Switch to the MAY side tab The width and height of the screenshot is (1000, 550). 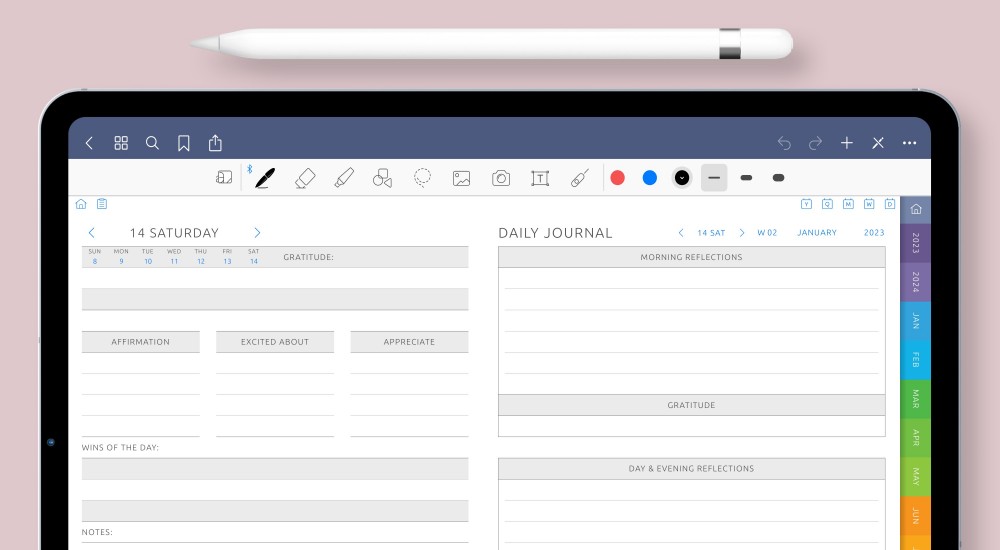click(x=916, y=477)
